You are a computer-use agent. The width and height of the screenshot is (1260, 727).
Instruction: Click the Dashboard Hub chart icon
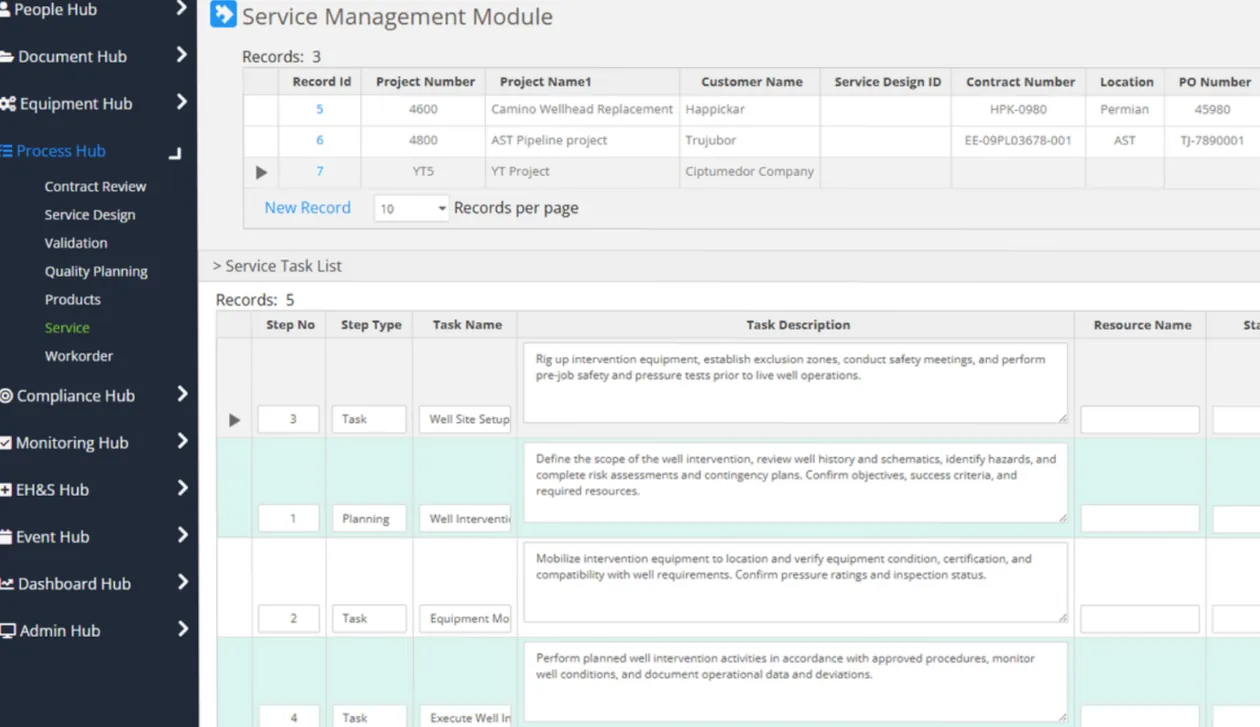point(7,584)
